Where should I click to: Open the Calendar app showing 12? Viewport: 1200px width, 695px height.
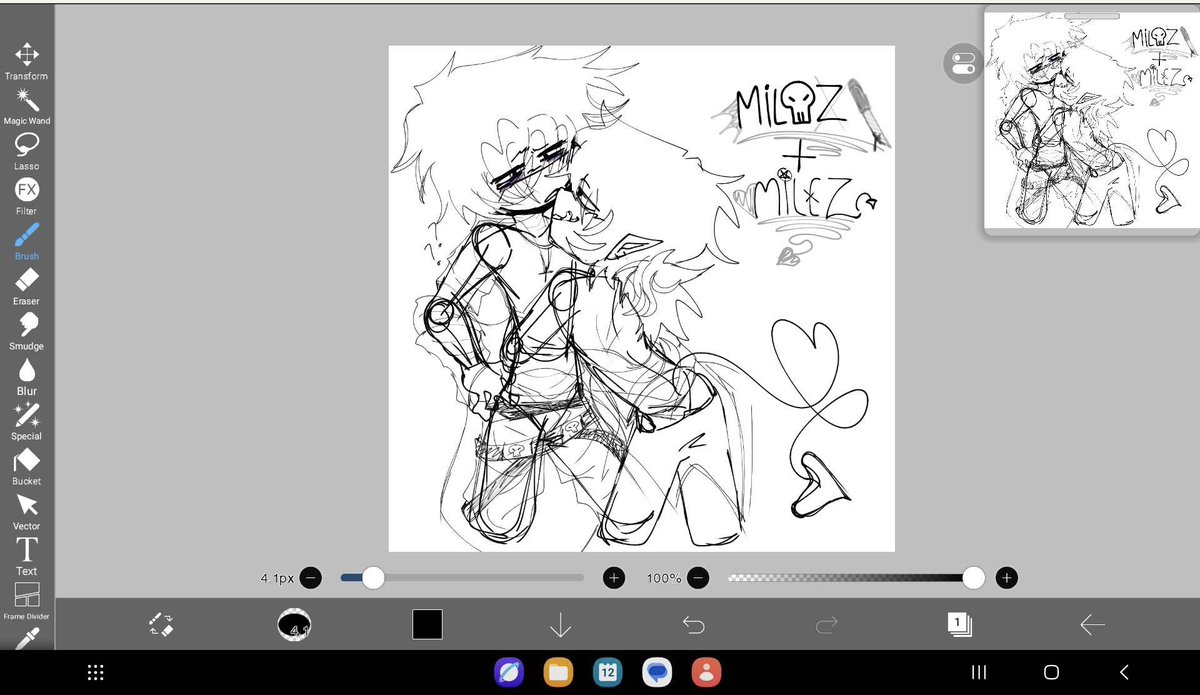(607, 672)
